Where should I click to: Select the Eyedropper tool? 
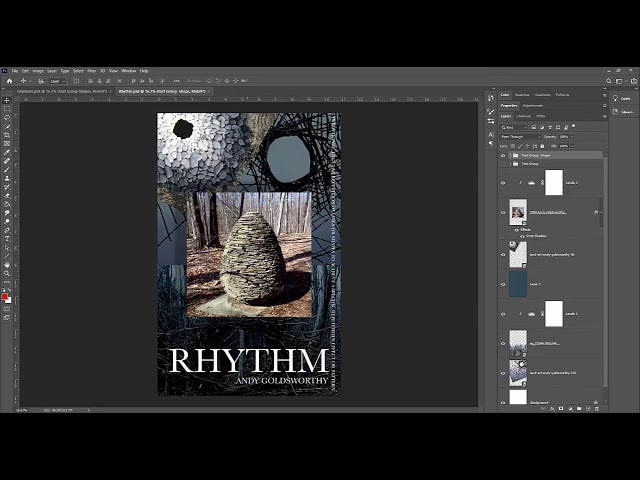click(x=7, y=152)
